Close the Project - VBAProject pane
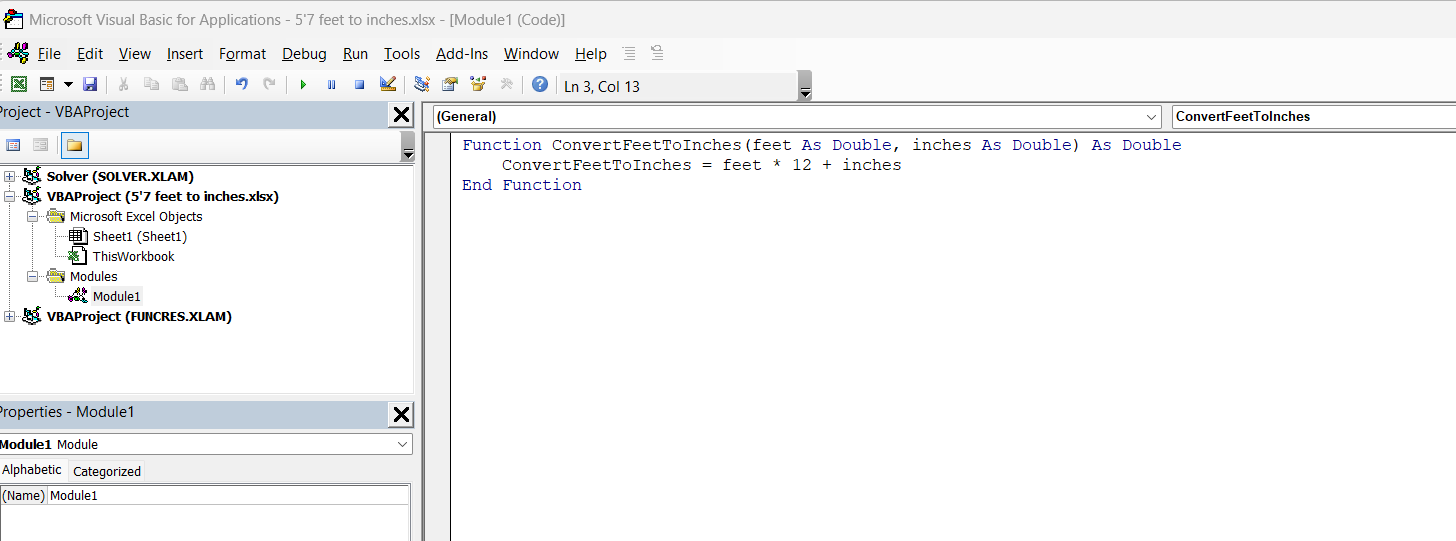This screenshot has height=541, width=1456. 400,114
